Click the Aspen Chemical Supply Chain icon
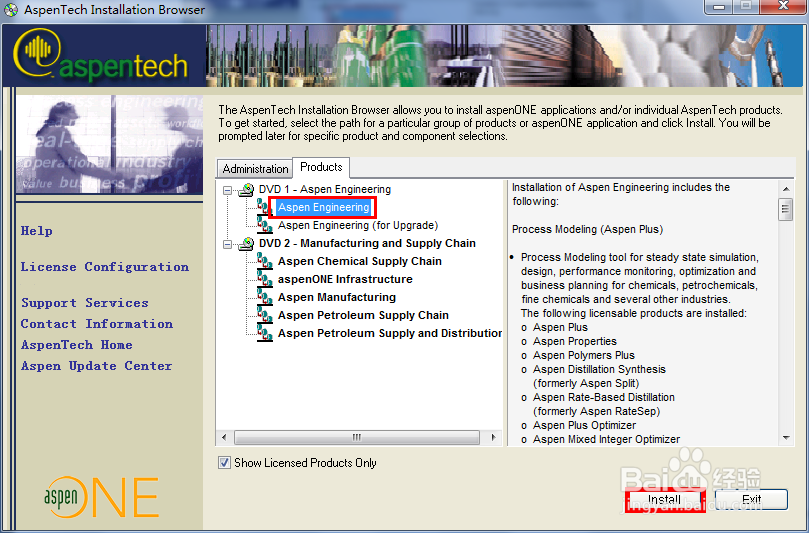 point(265,262)
